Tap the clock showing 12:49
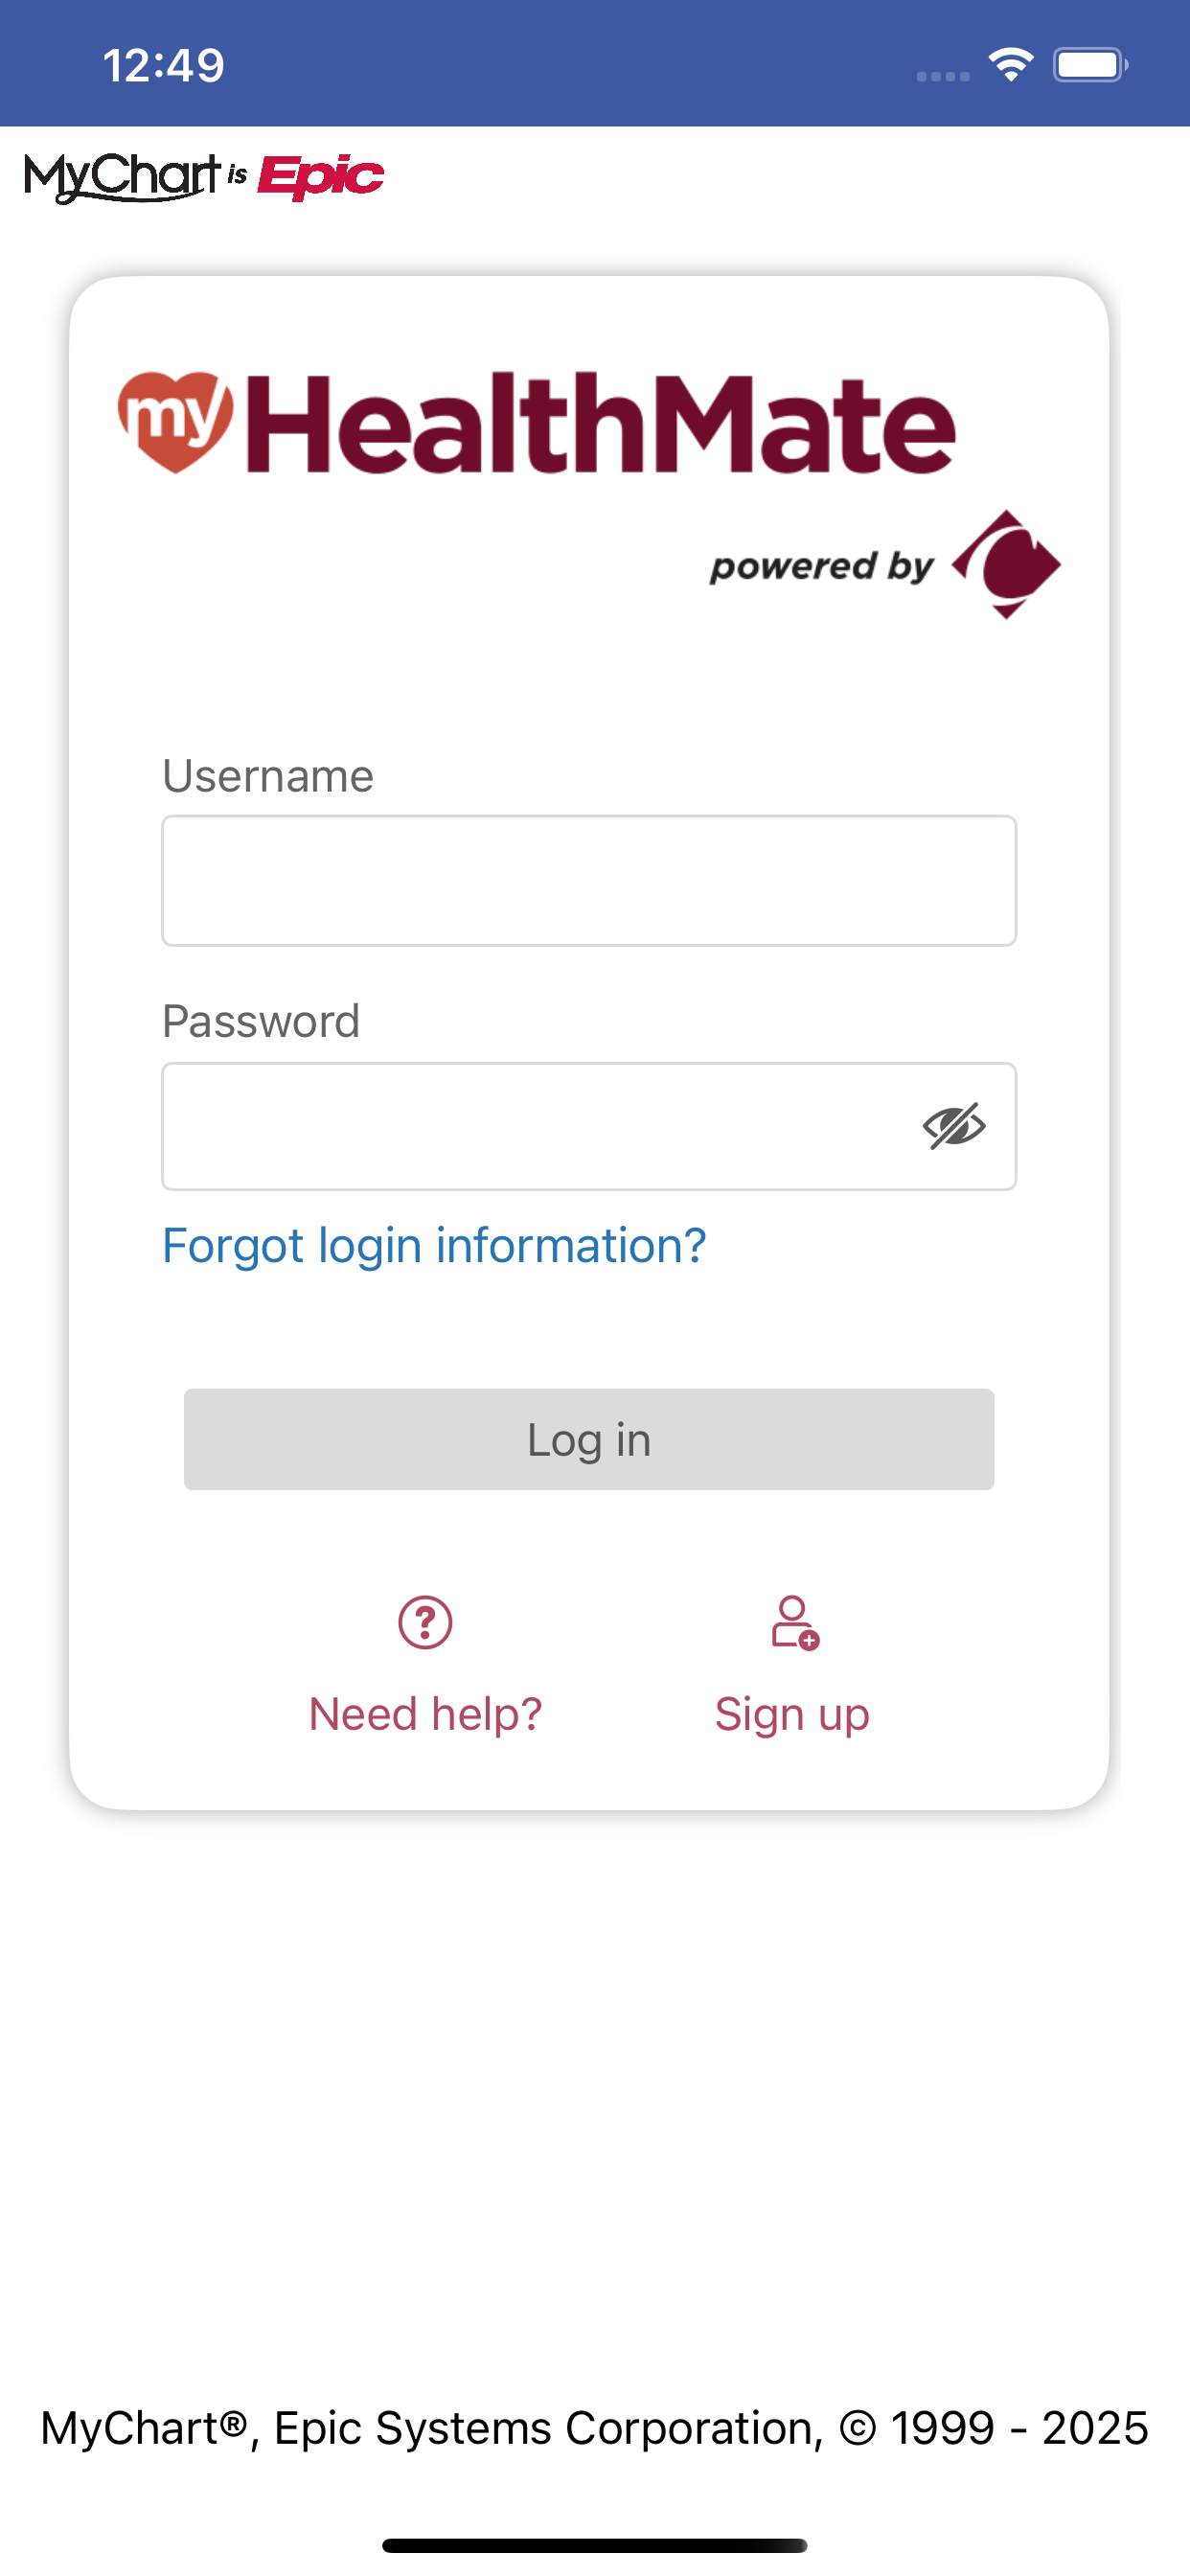Viewport: 1190px width, 2576px height. [160, 64]
